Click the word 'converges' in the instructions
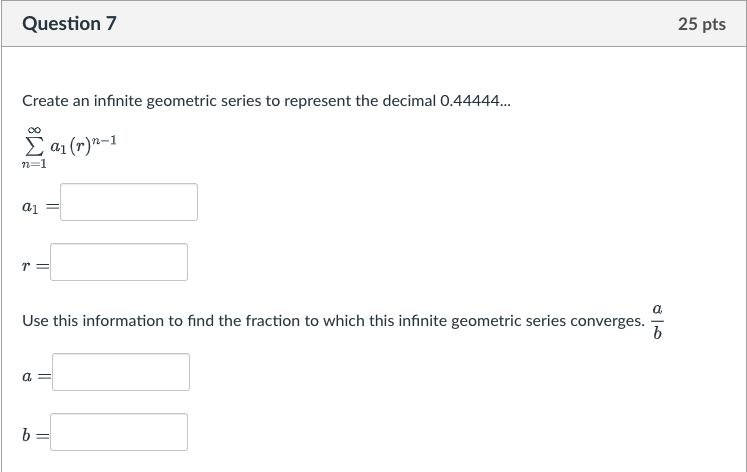Image resolution: width=747 pixels, height=472 pixels. [x=603, y=322]
